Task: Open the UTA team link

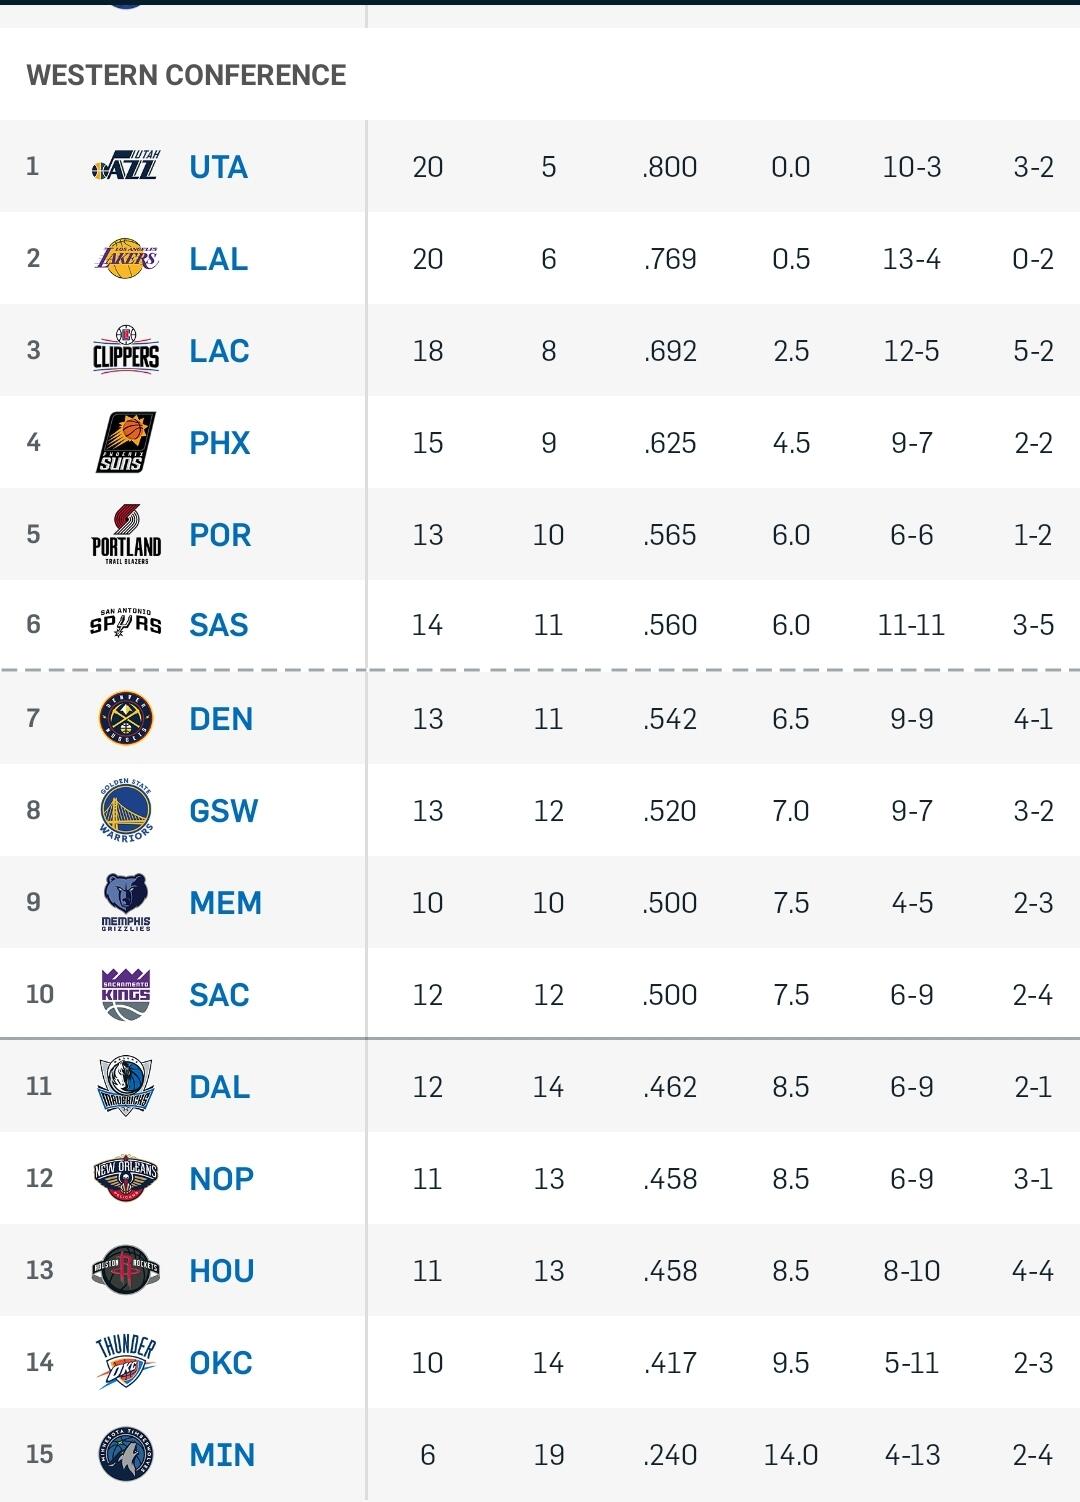Action: point(219,167)
